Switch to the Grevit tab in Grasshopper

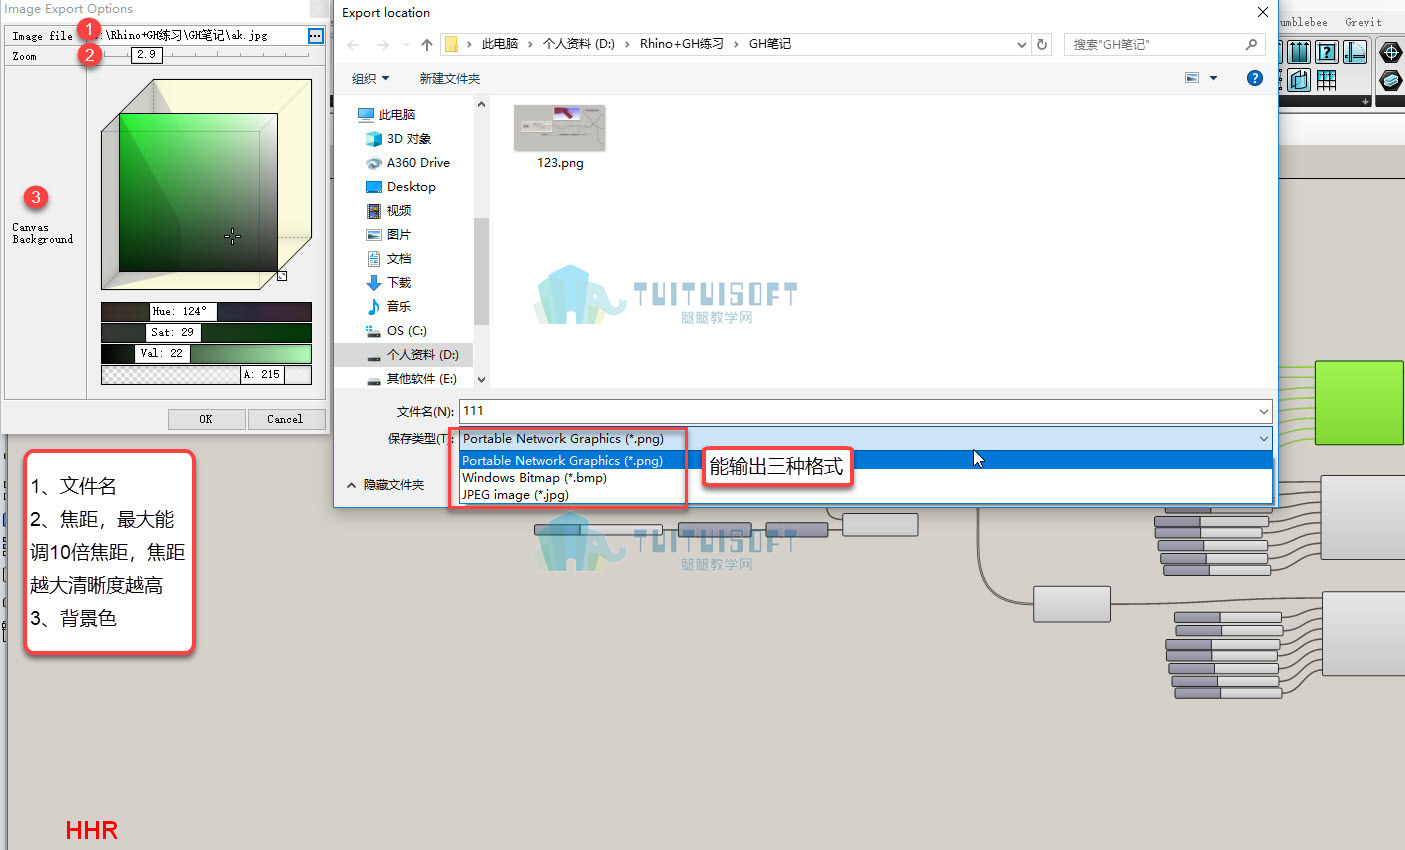click(x=1363, y=22)
